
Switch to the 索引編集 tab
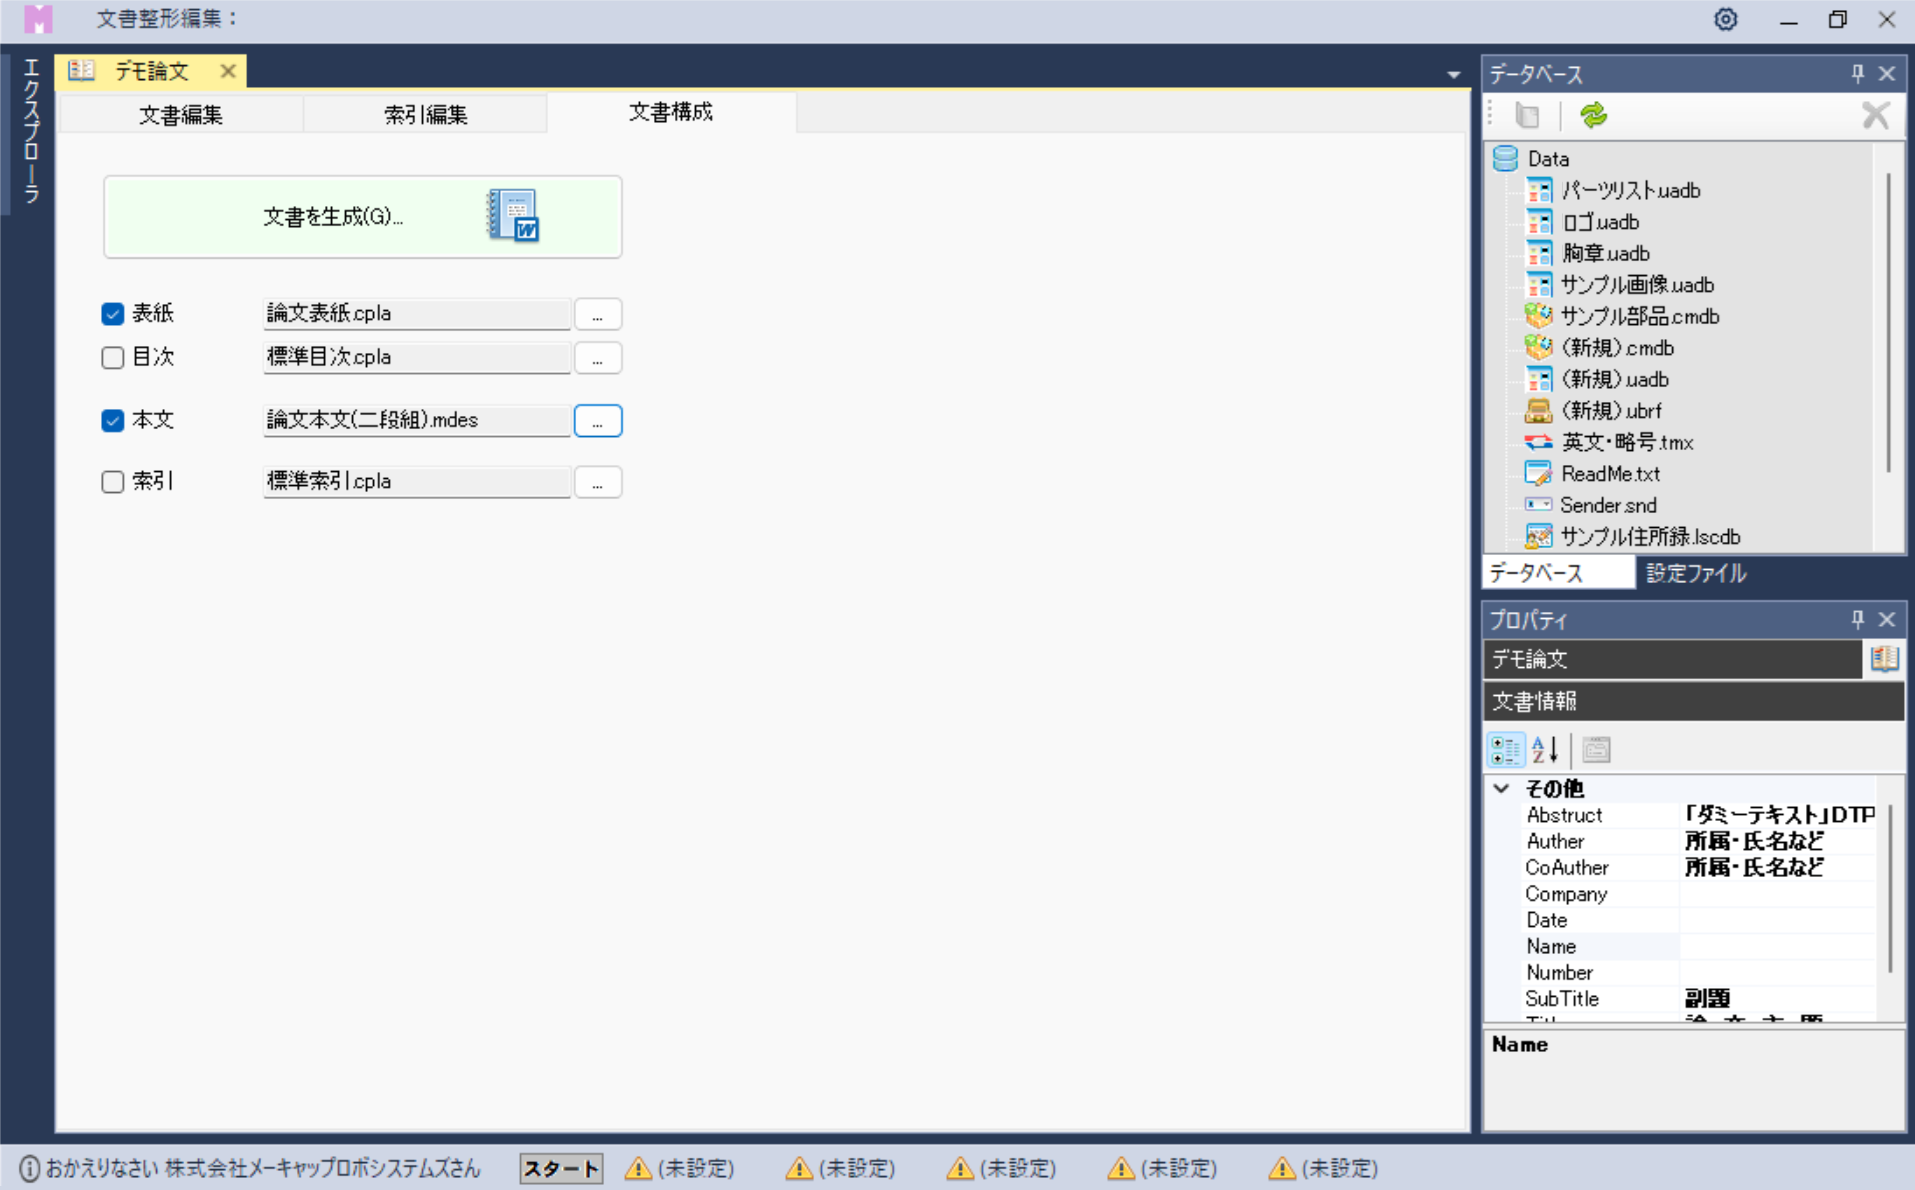425,115
